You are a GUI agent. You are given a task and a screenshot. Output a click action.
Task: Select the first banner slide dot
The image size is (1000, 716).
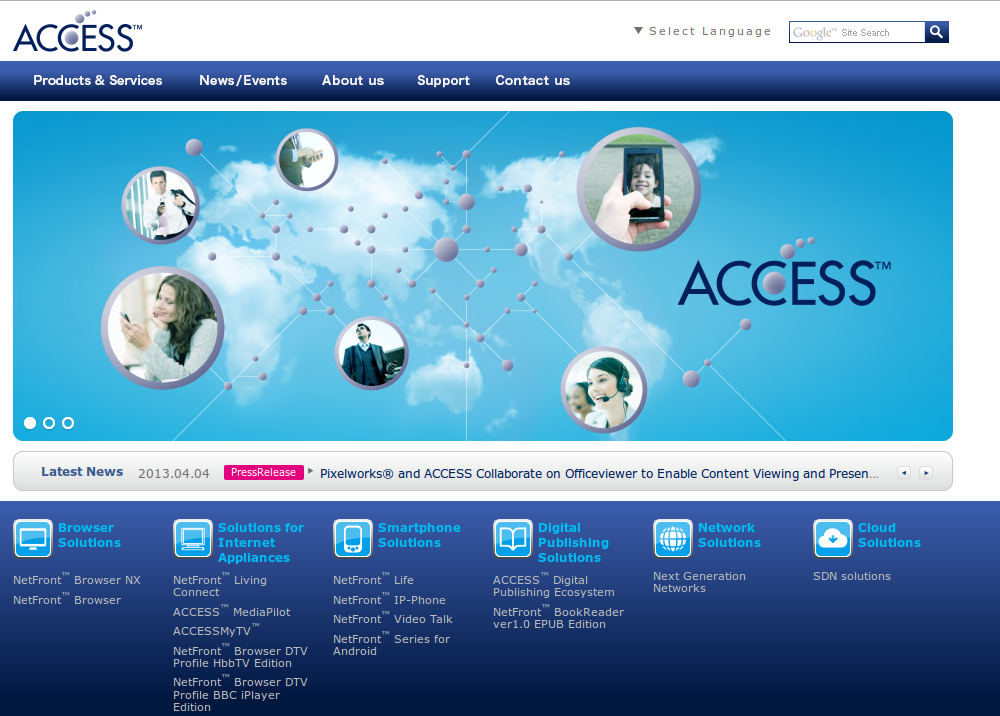point(30,423)
